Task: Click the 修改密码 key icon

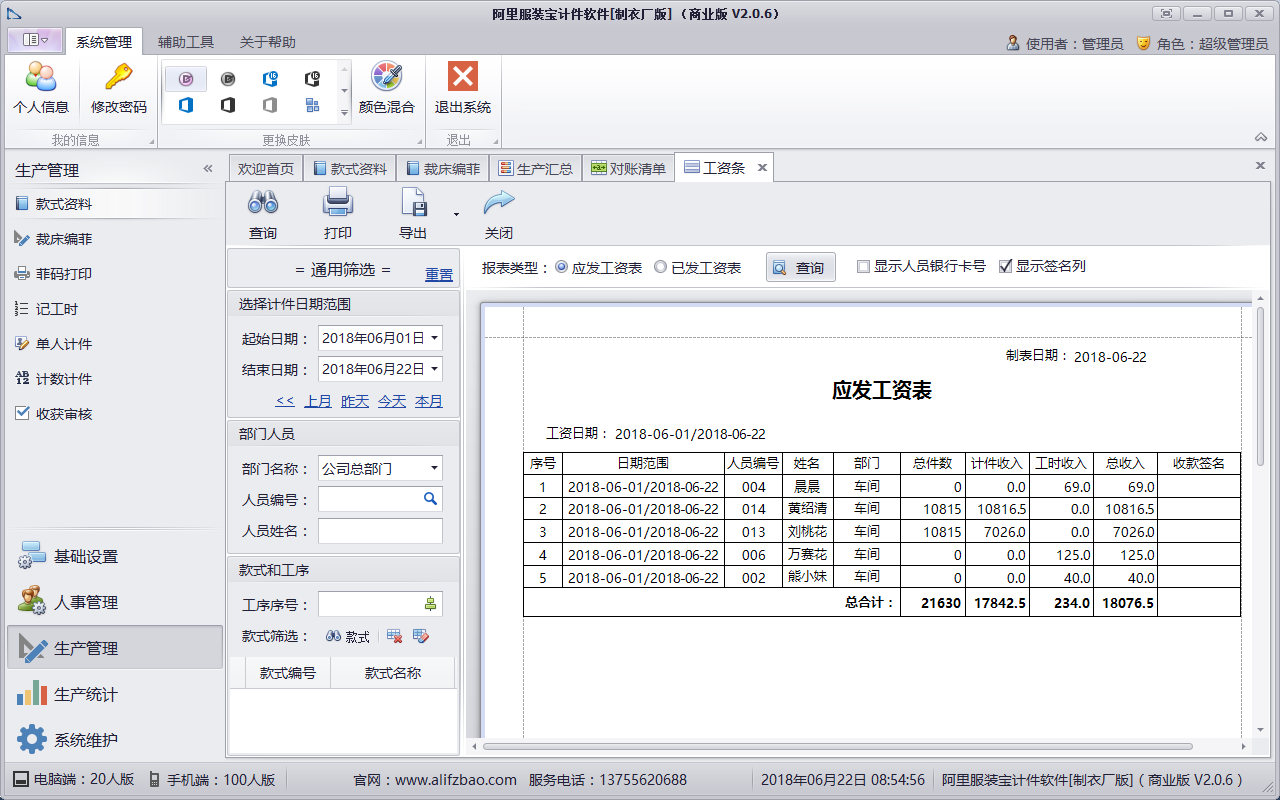Action: coord(119,78)
